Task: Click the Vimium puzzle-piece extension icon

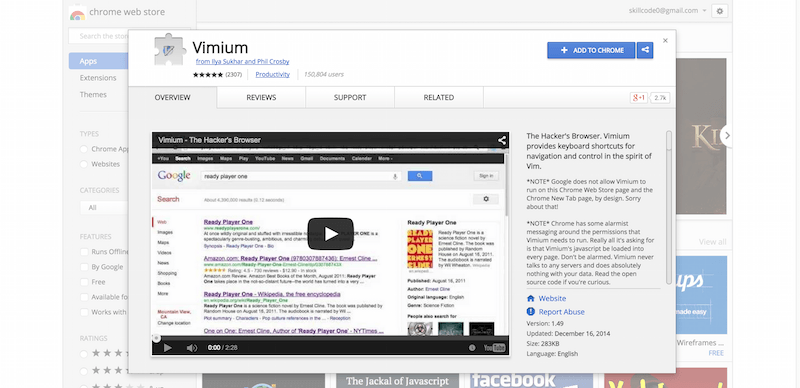Action: [x=170, y=50]
